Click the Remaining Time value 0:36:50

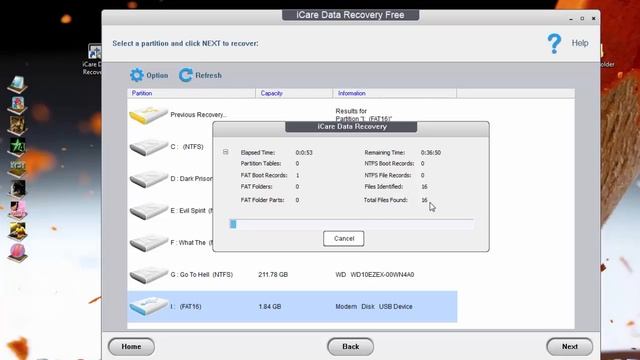(x=431, y=153)
